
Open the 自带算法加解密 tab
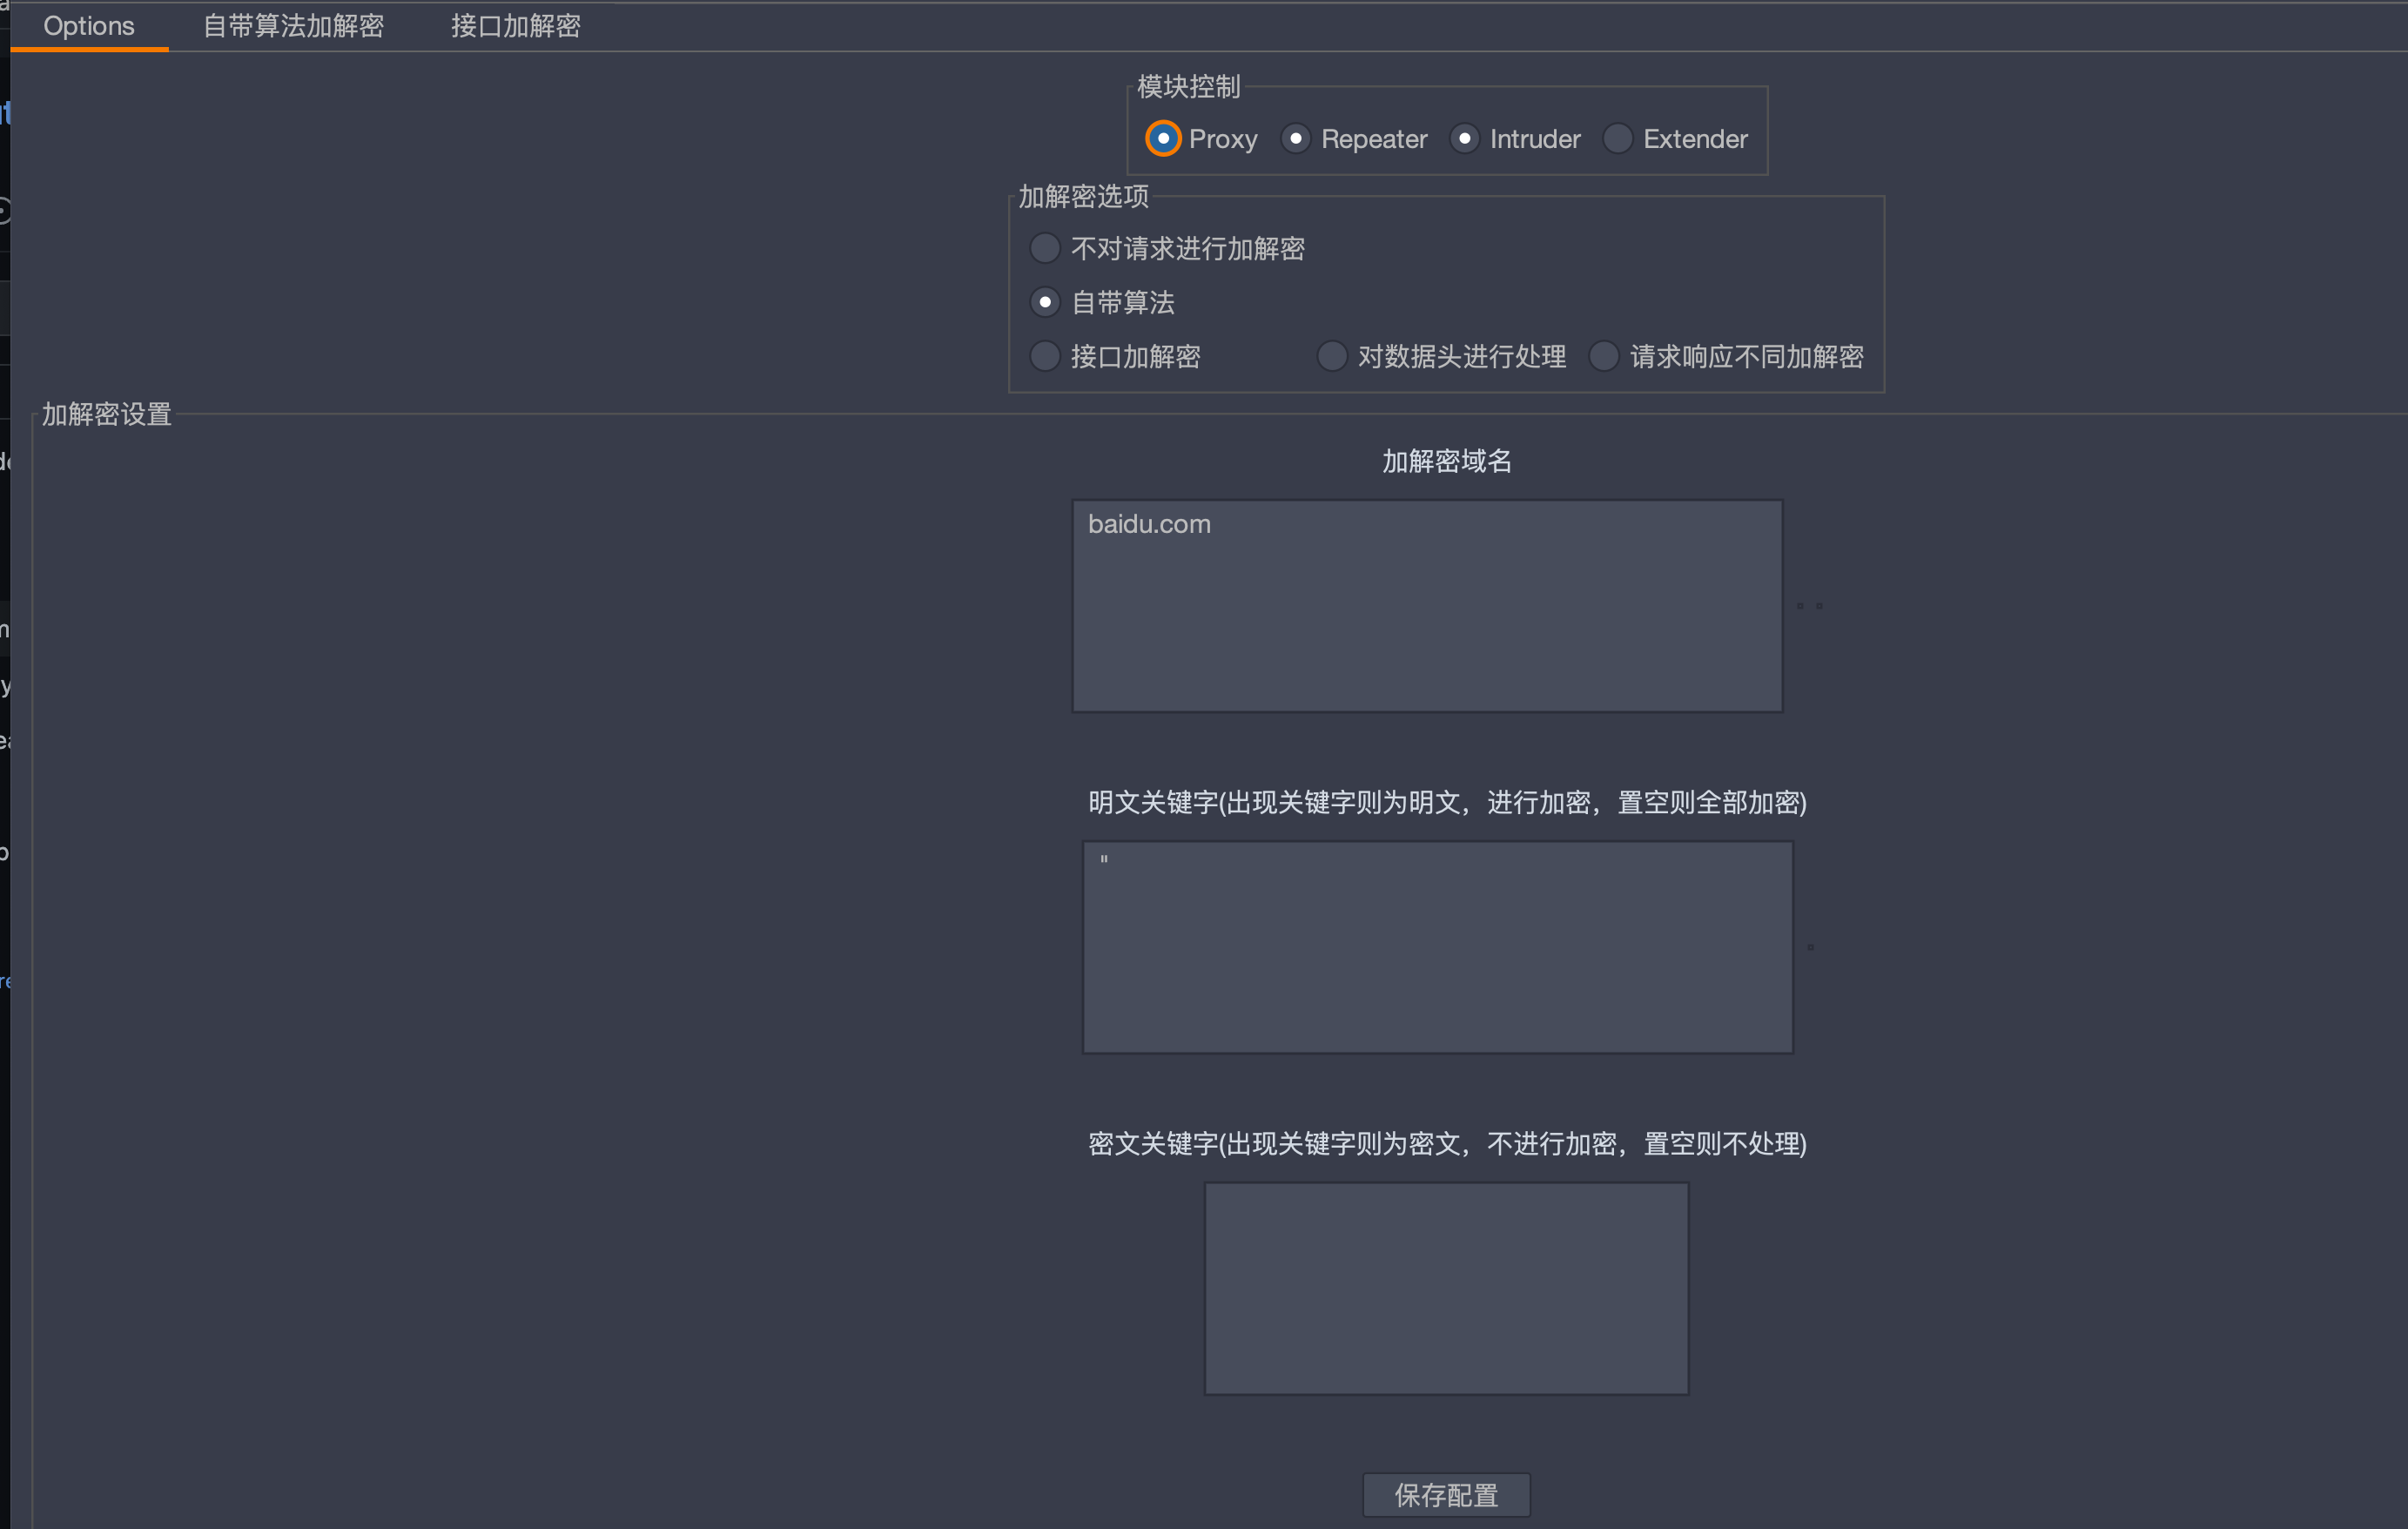293,26
